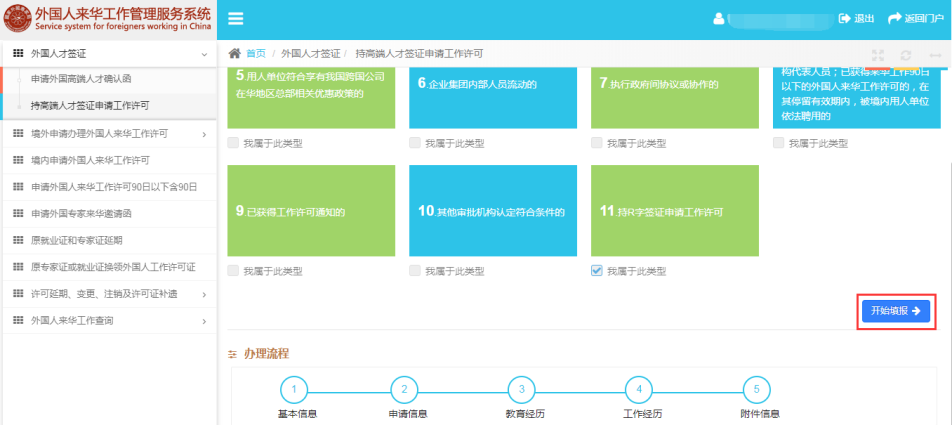
Task: Click step 2 circle 申请信息
Action: 404,390
